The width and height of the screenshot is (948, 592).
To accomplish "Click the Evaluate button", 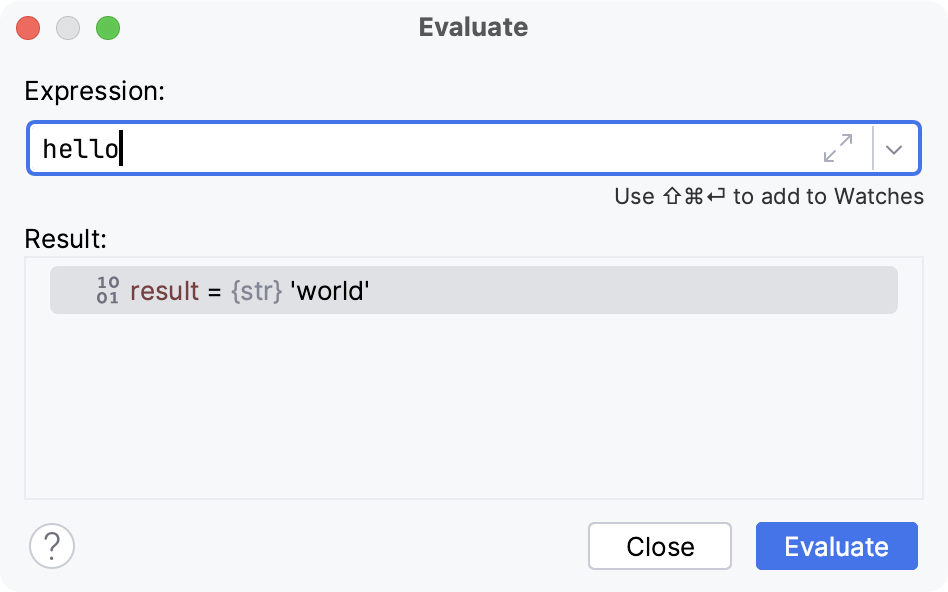I will [836, 546].
